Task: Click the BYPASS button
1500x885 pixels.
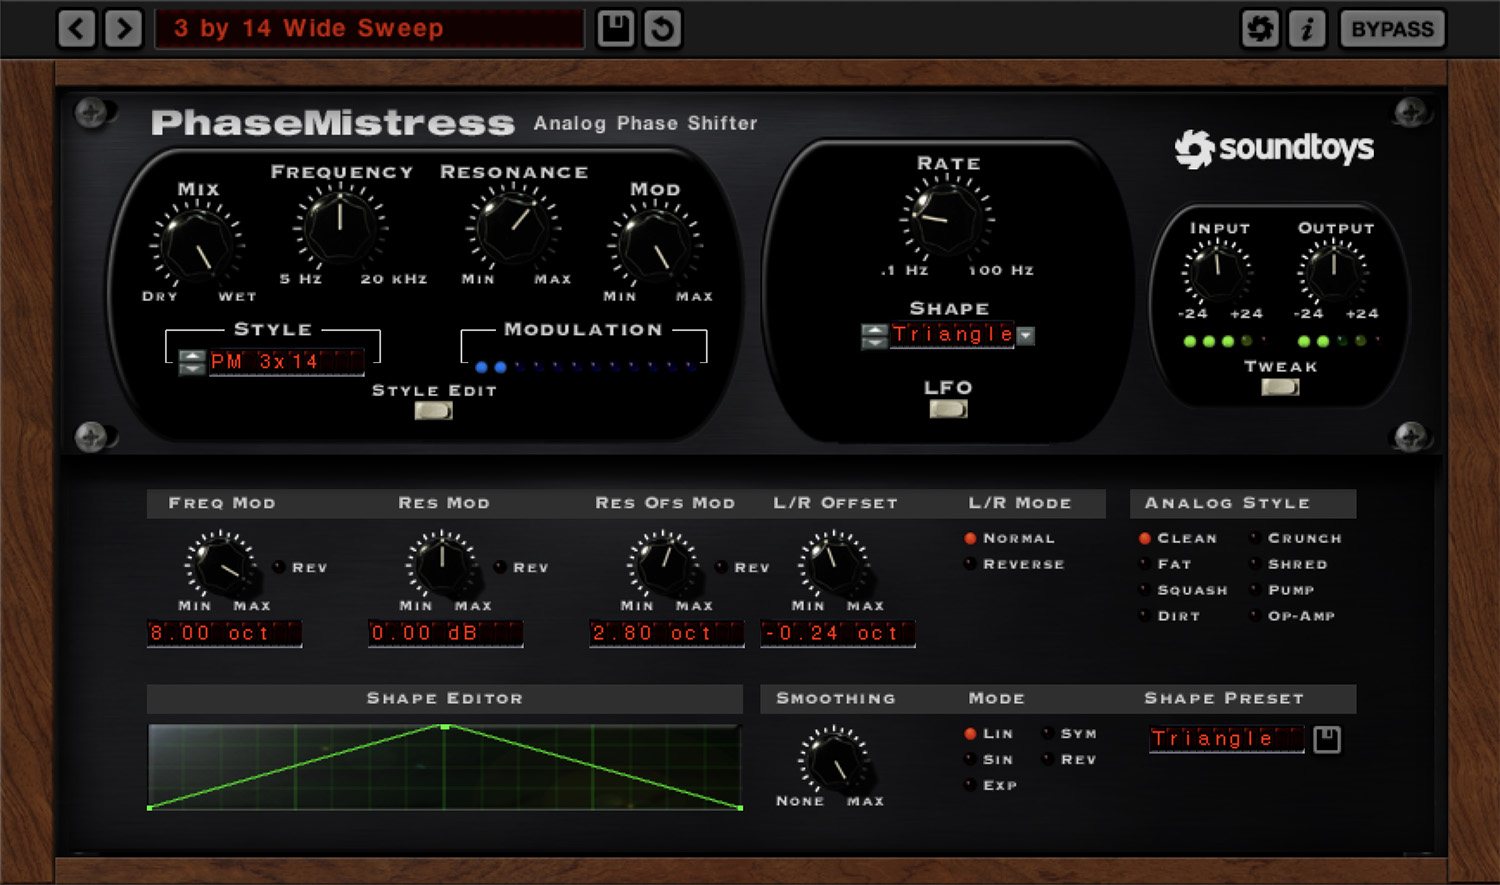Action: point(1392,28)
